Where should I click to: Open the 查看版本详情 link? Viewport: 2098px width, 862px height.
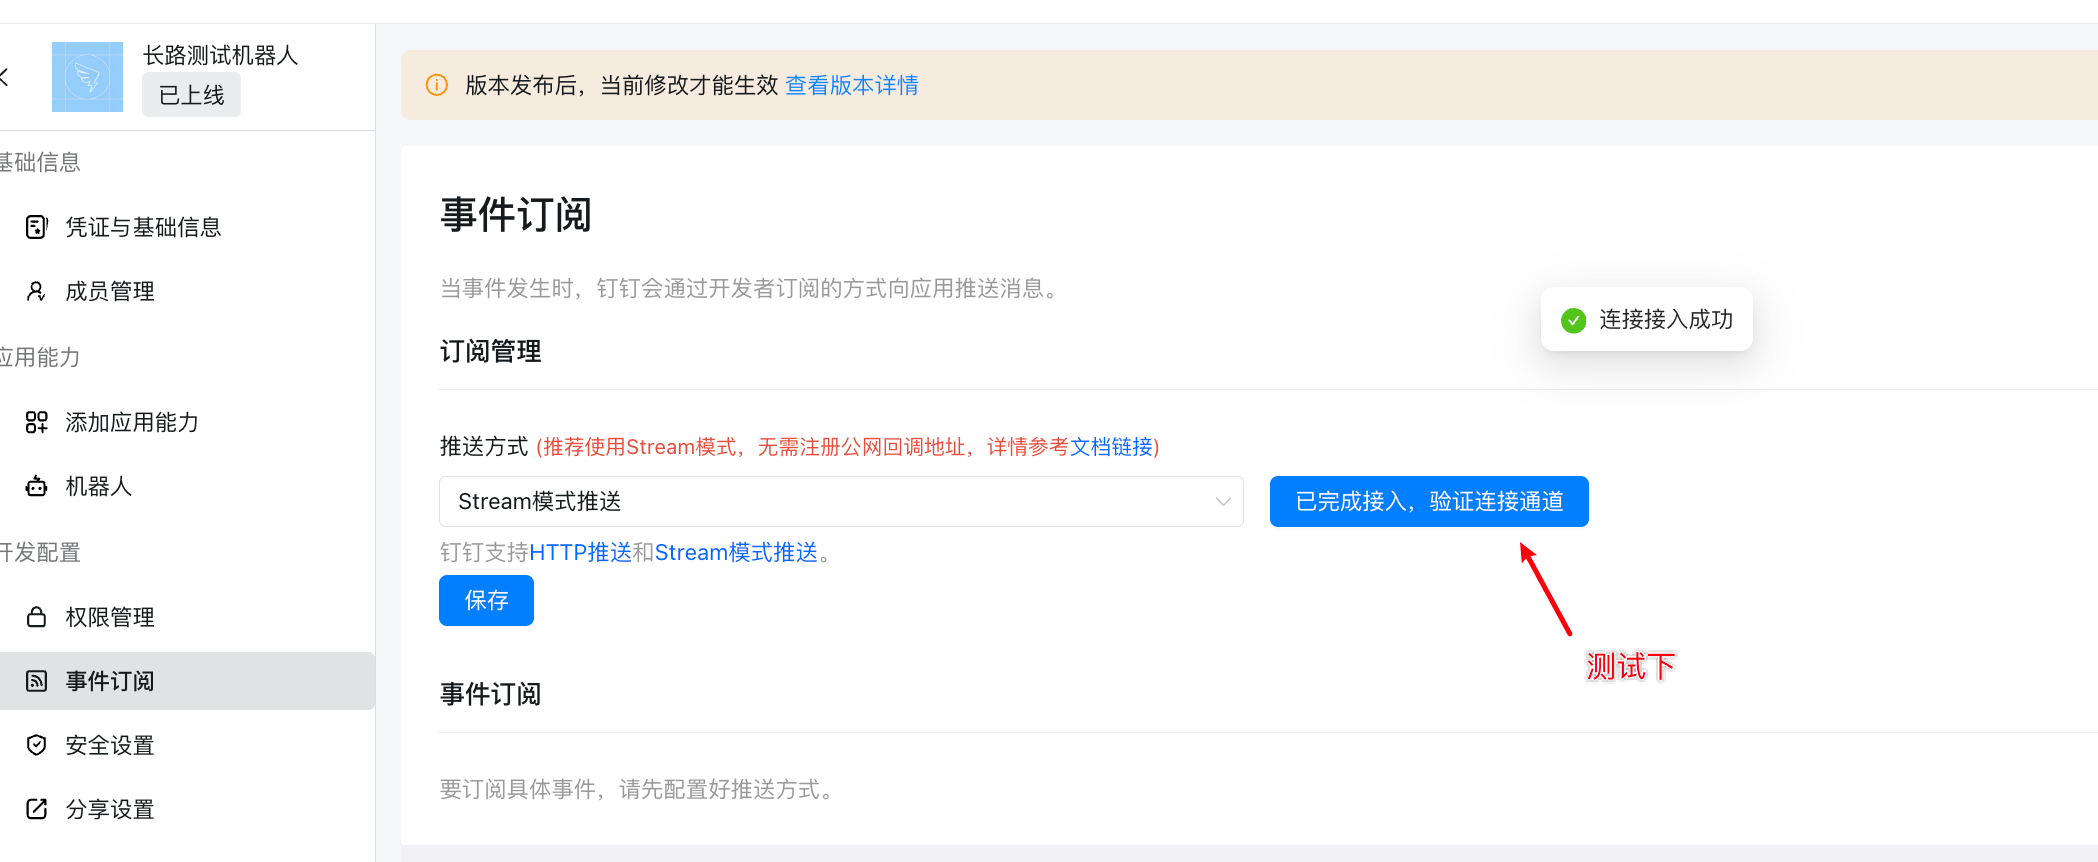[852, 85]
